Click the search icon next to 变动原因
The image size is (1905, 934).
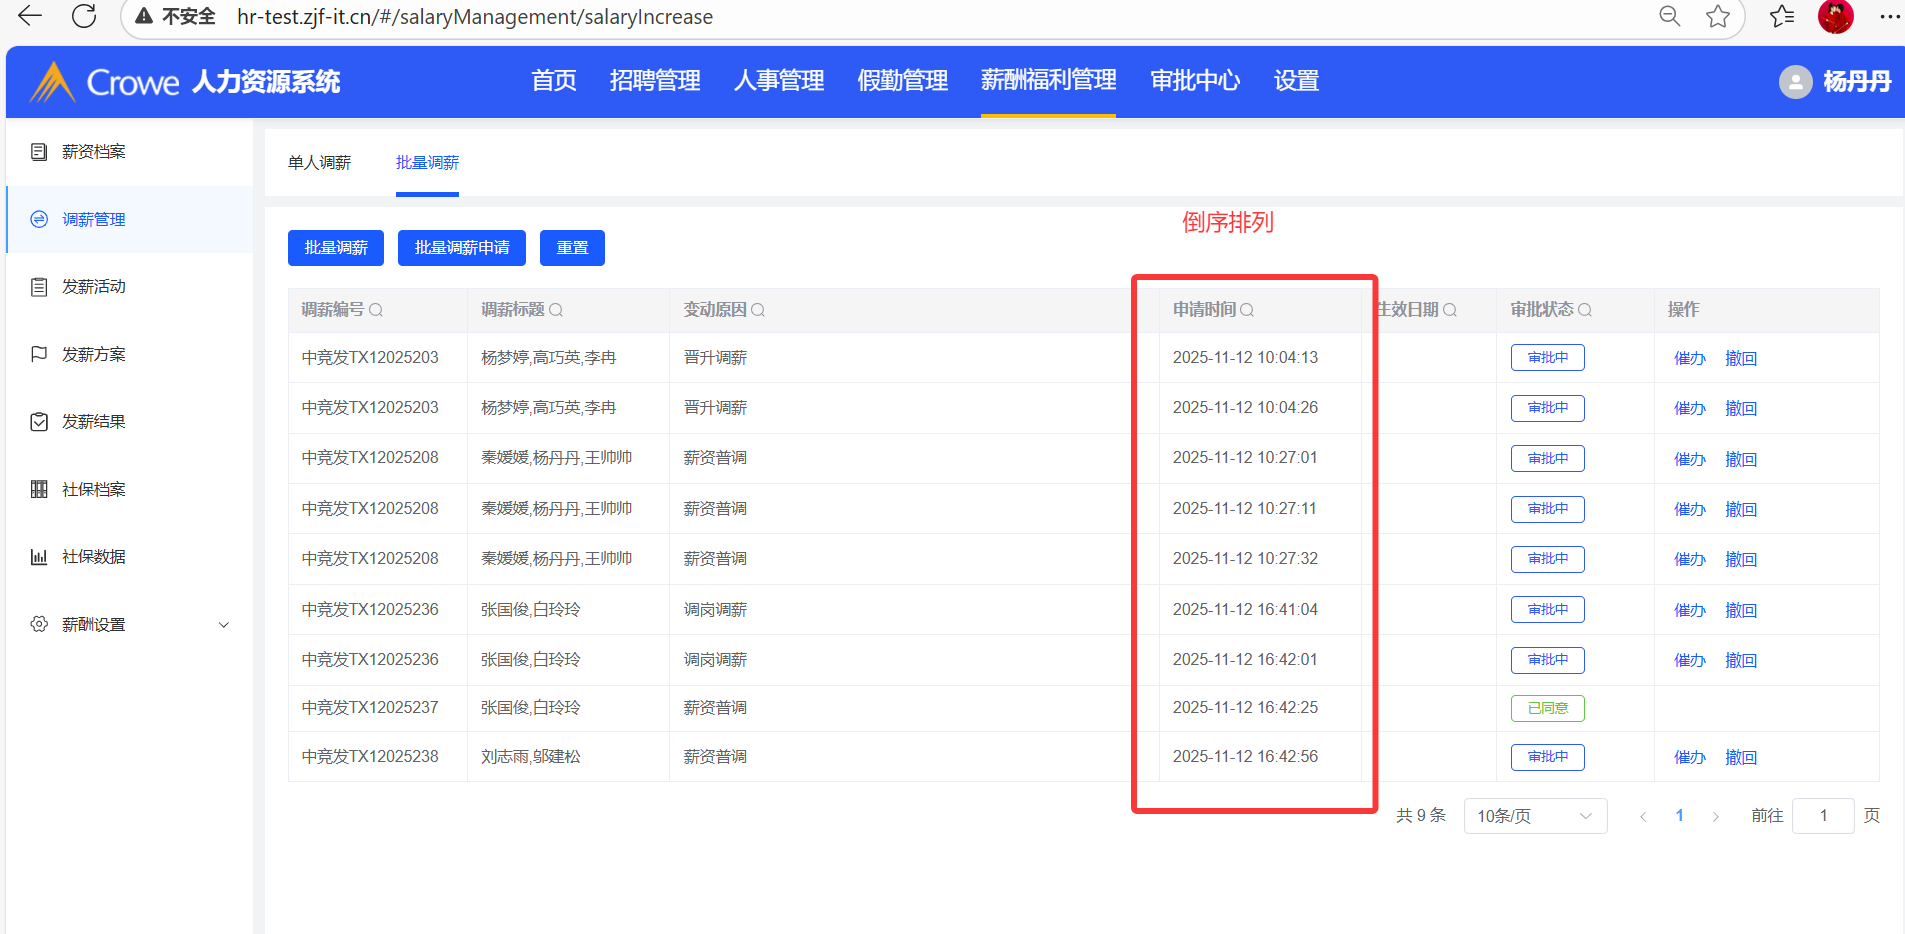(758, 310)
